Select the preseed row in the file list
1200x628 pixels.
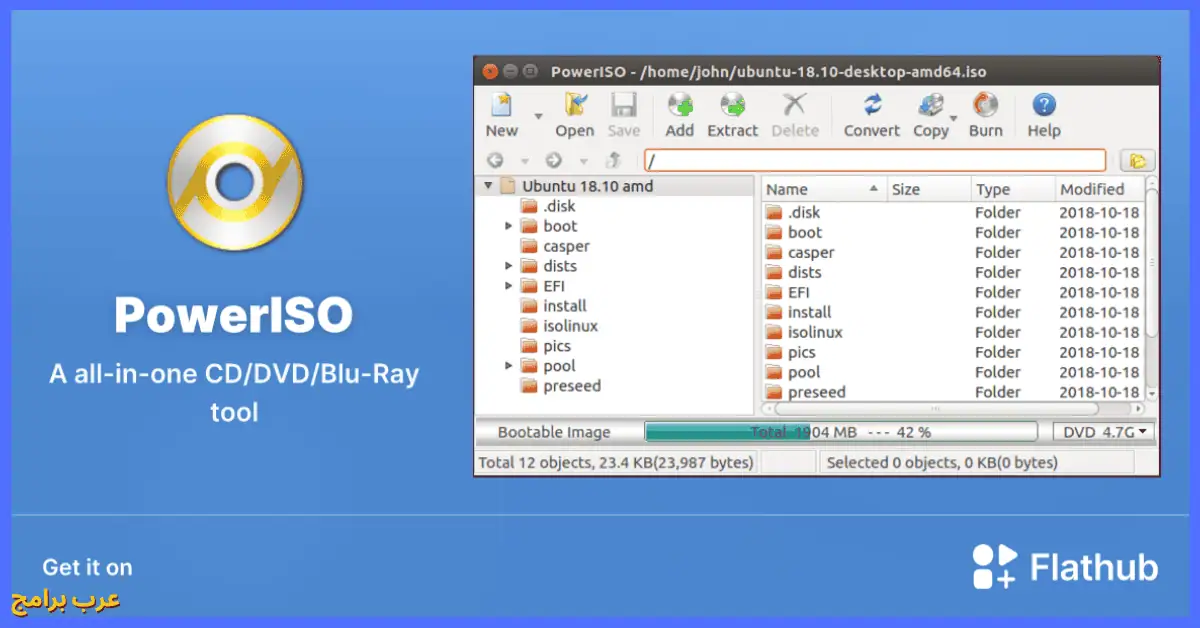(x=952, y=392)
